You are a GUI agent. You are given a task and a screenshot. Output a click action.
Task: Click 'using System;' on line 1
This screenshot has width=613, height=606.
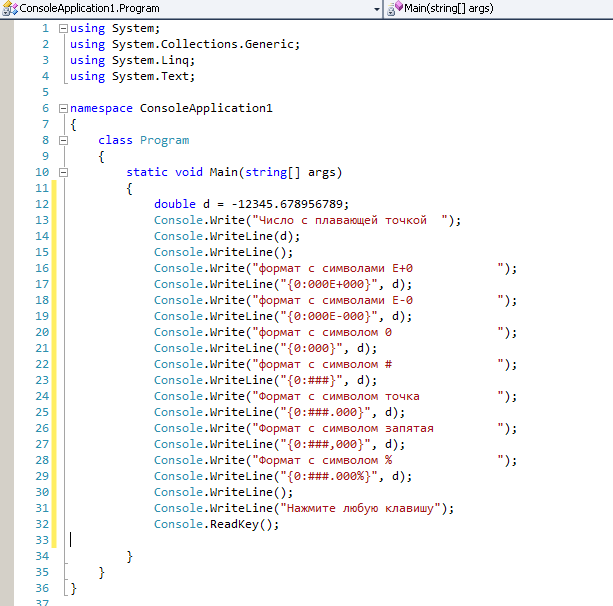[x=115, y=29]
